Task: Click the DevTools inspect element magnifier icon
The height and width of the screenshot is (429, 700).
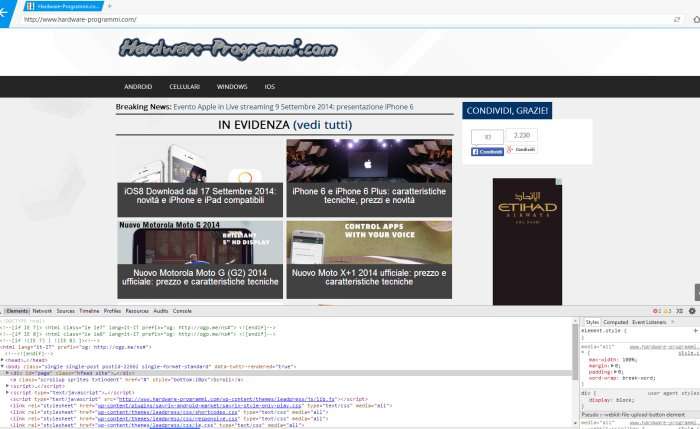Action: 3,311
